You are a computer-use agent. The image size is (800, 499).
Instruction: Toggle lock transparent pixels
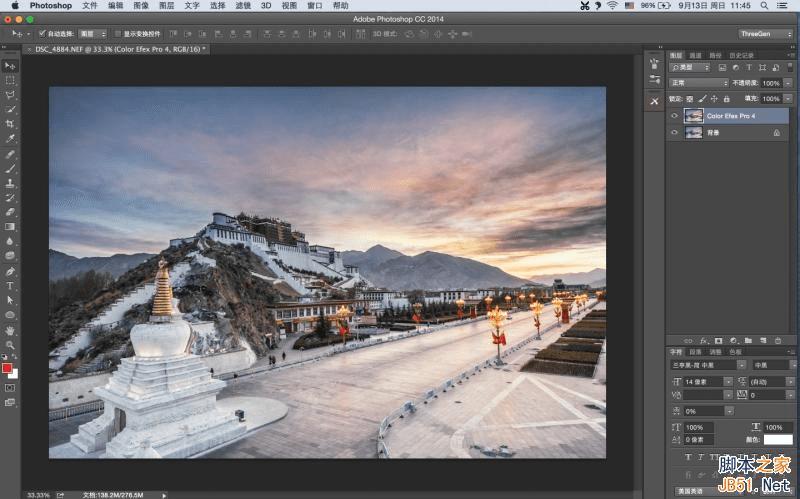[x=690, y=98]
